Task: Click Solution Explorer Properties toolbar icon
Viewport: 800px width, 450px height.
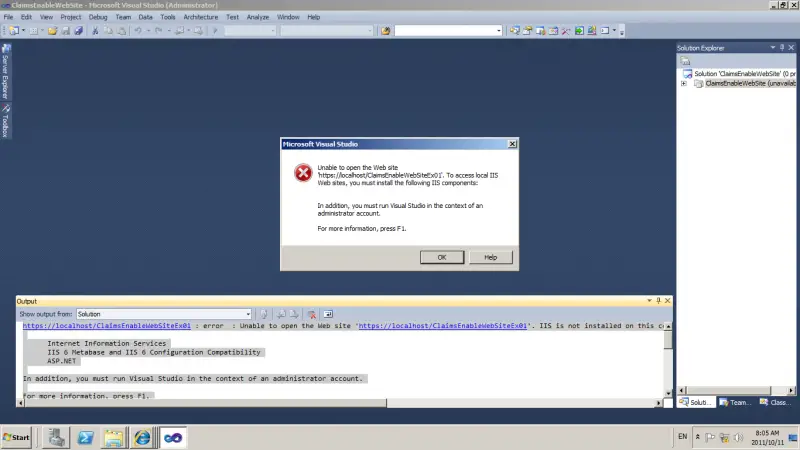Action: click(685, 61)
